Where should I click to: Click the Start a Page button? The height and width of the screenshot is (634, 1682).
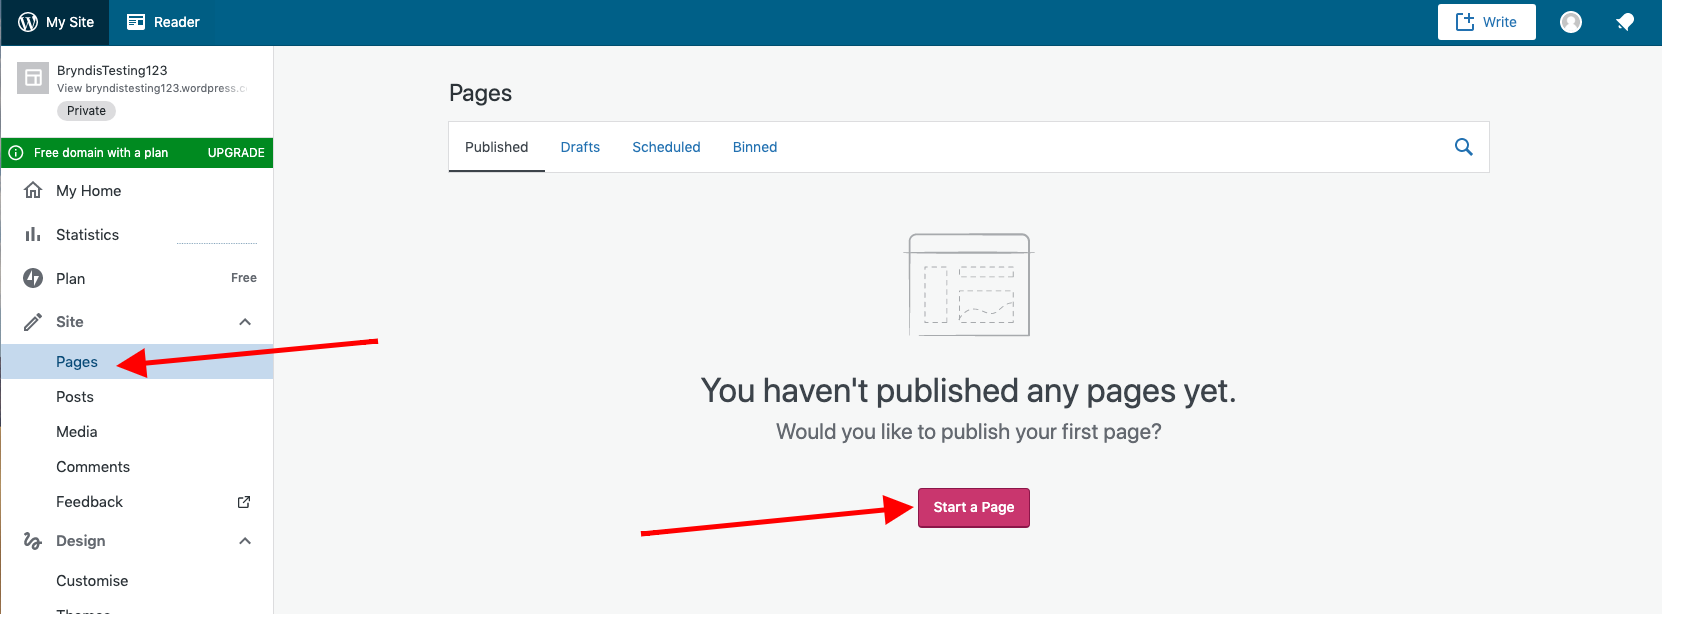974,508
